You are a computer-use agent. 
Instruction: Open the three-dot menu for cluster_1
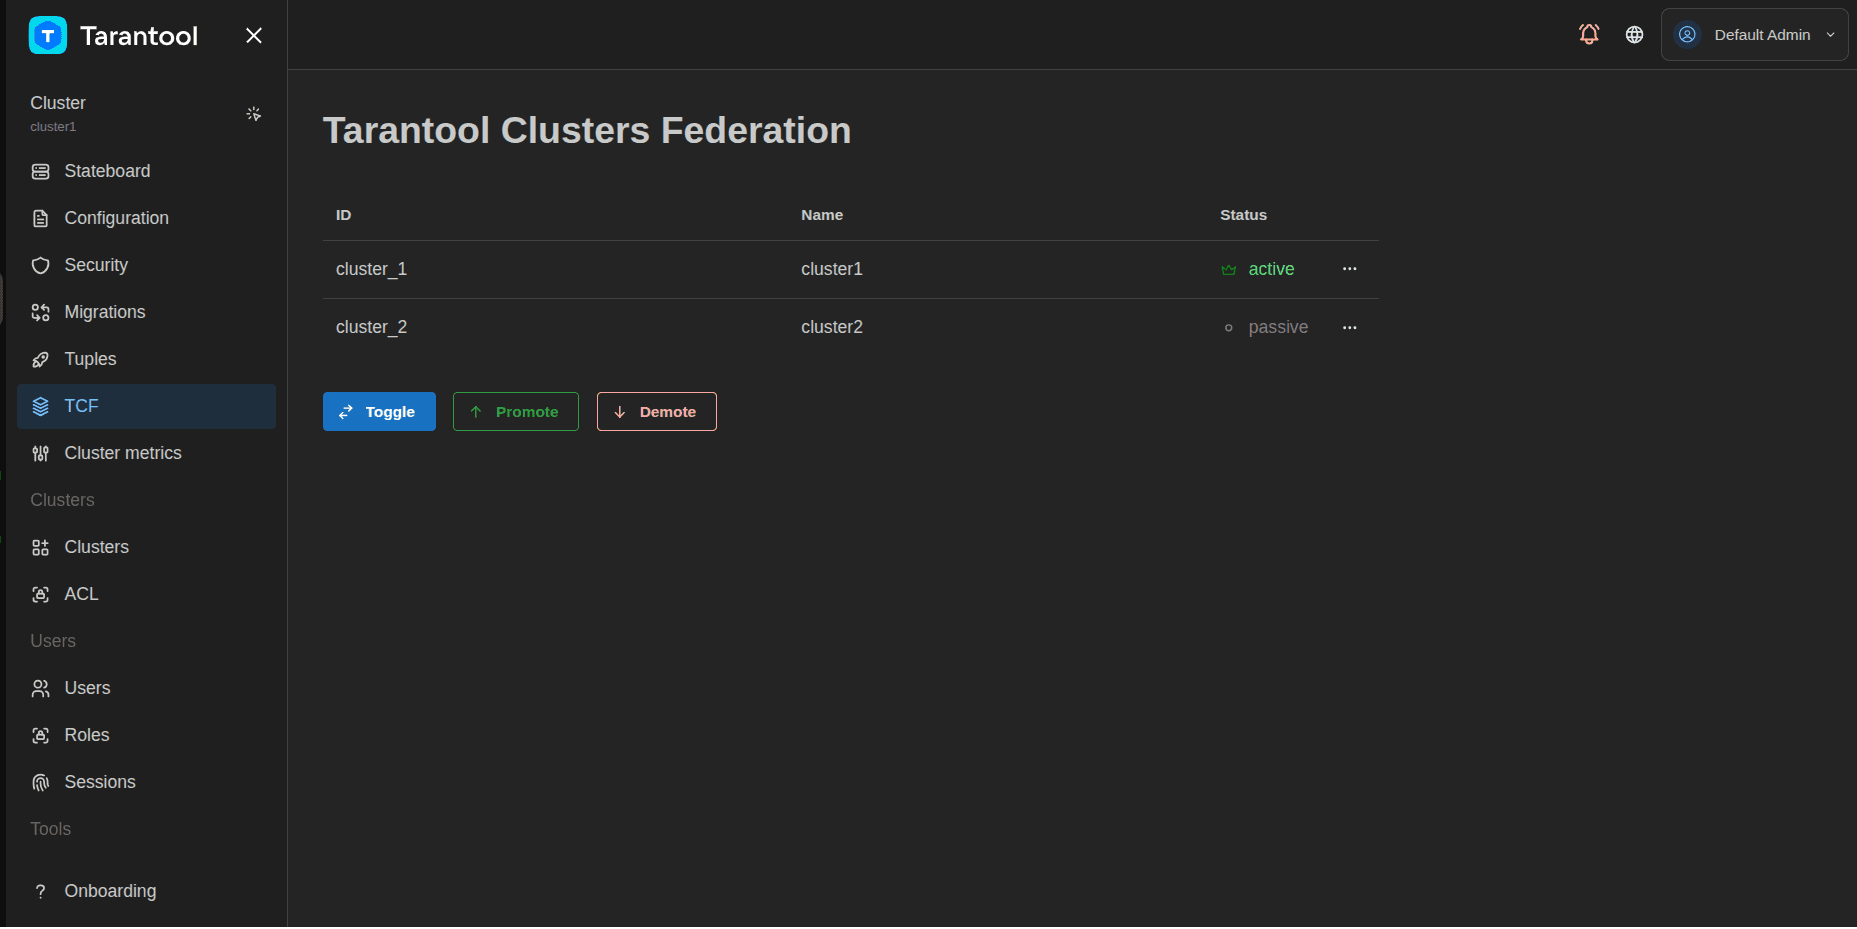tap(1350, 269)
